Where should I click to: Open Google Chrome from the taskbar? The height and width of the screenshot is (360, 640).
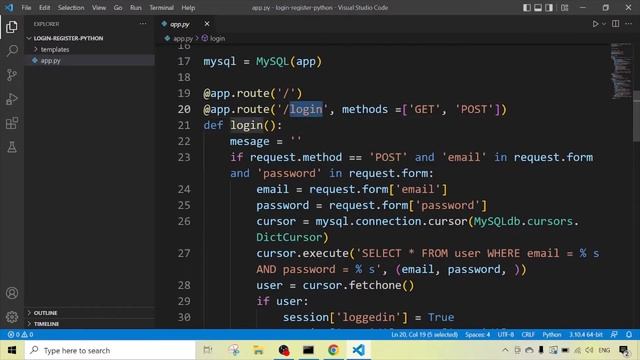333,350
